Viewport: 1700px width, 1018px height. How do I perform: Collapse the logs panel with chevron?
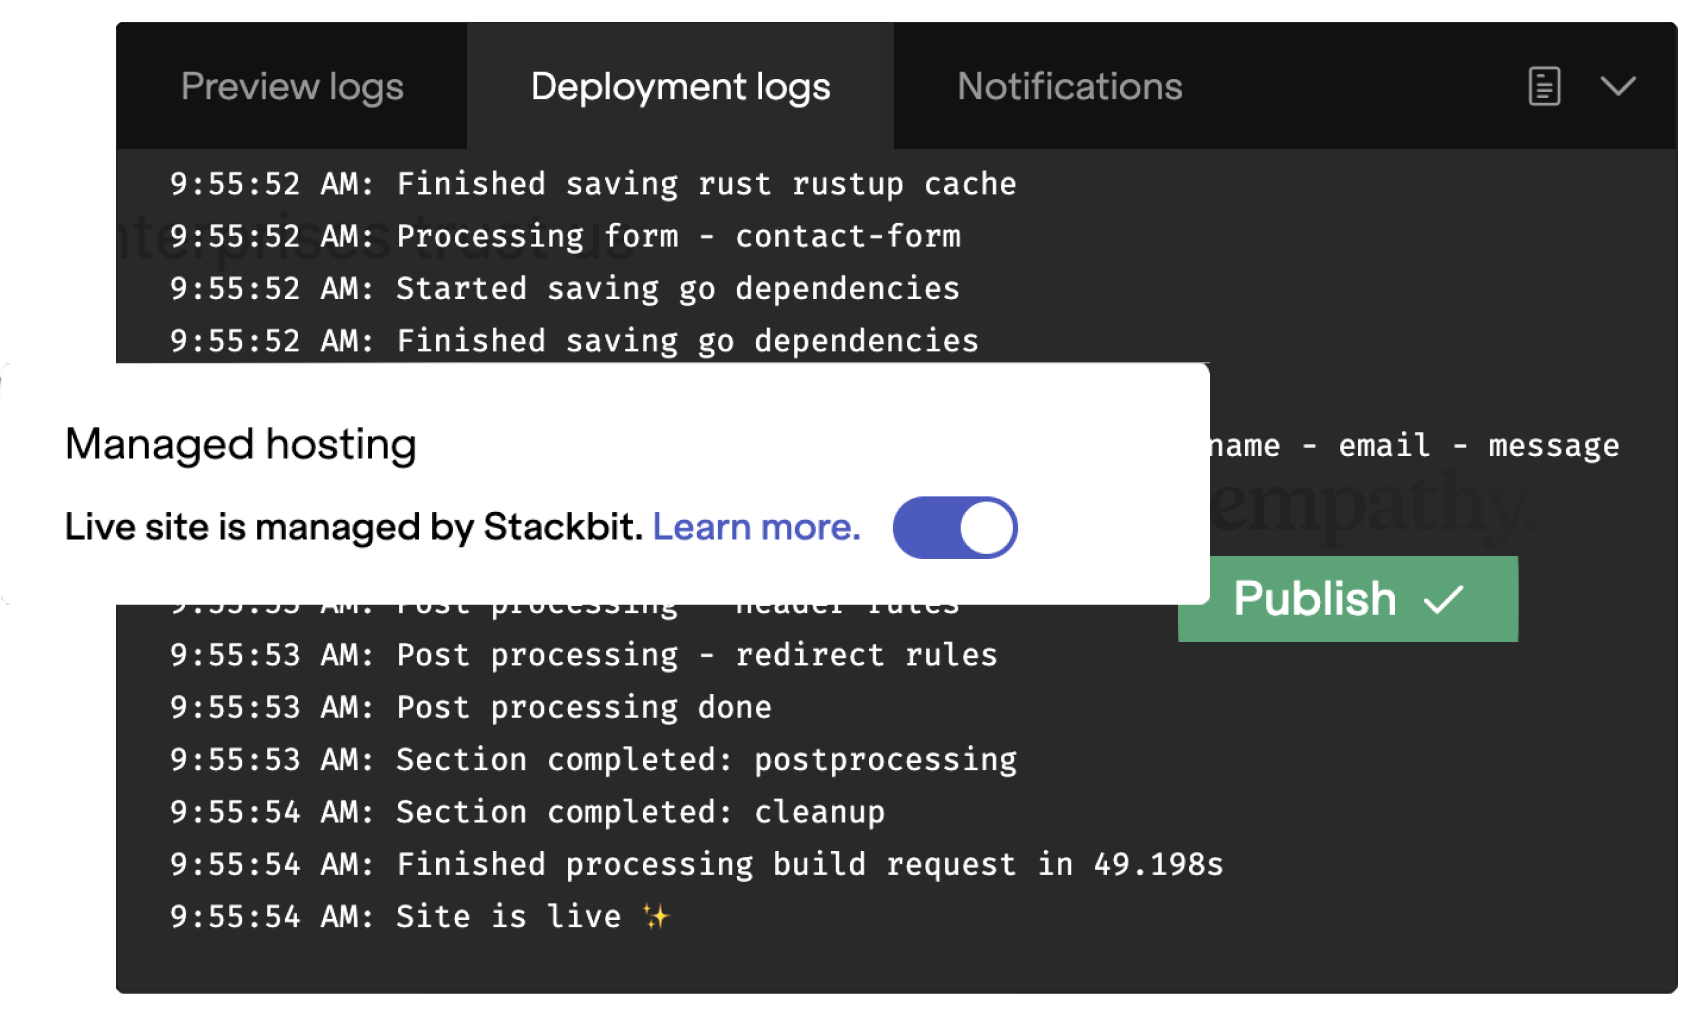pos(1618,86)
